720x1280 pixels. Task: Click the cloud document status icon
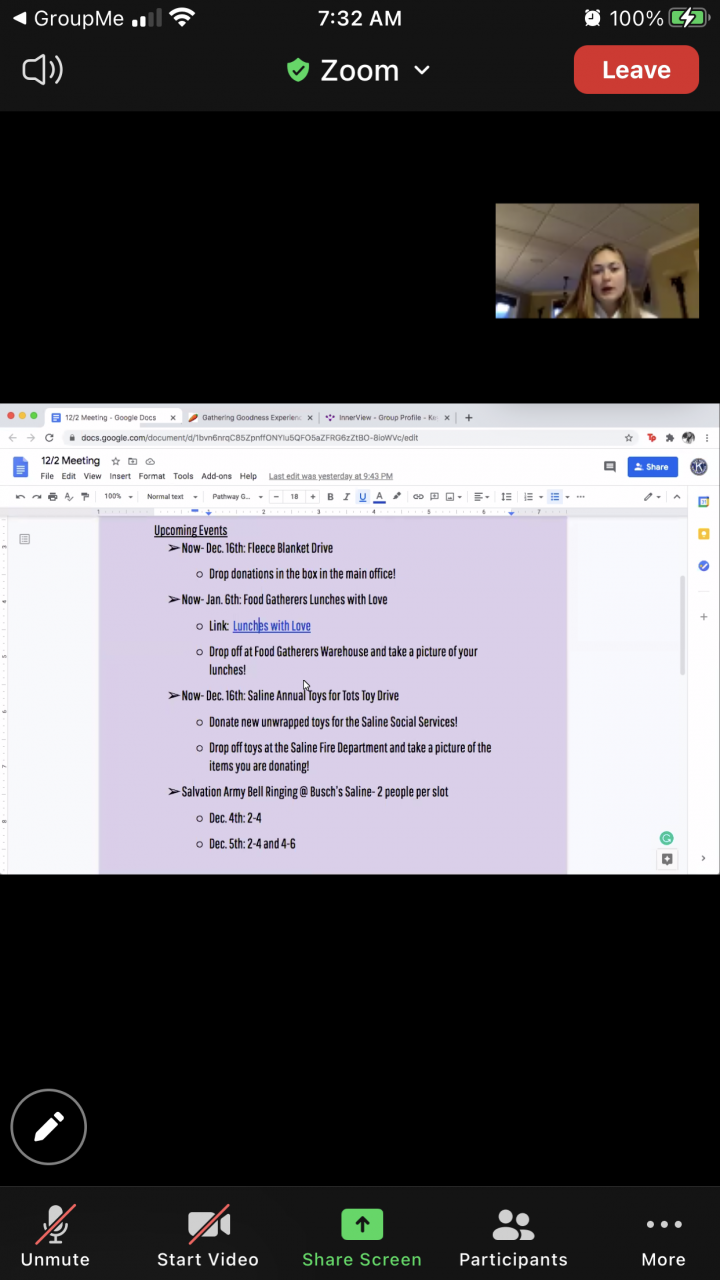point(150,461)
